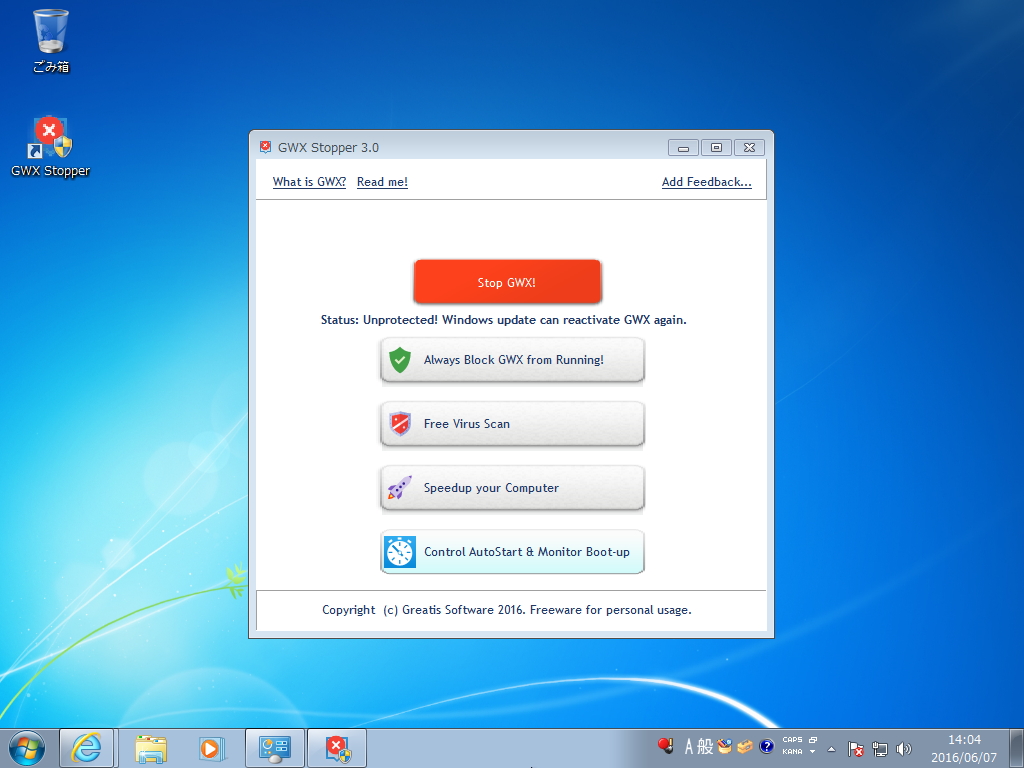Open the Windows Start menu

[x=26, y=748]
